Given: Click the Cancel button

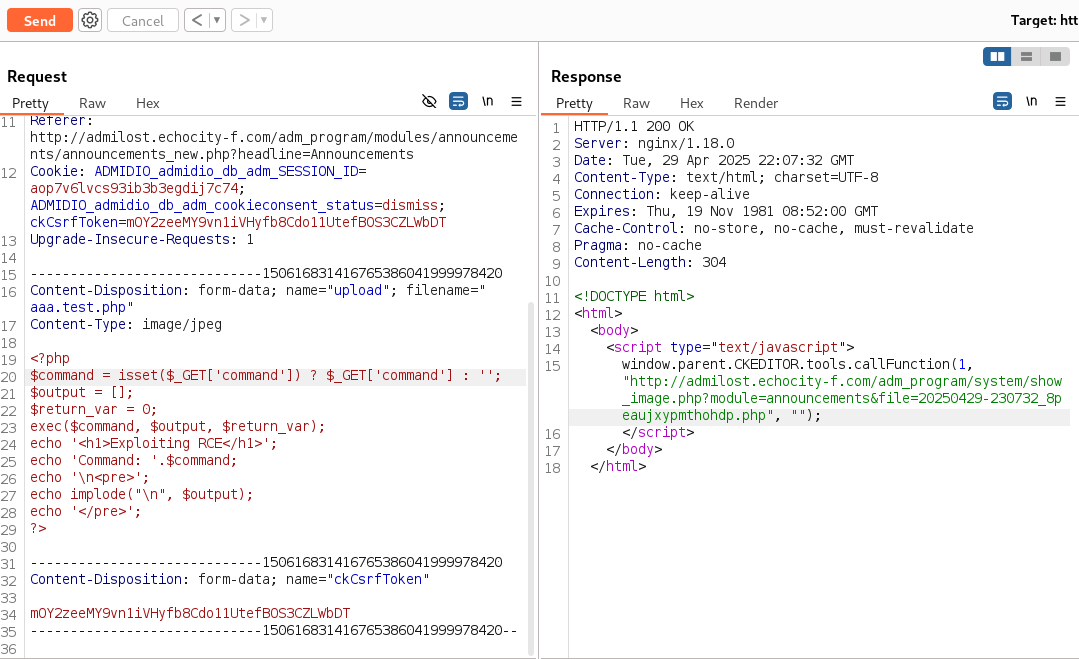Looking at the screenshot, I should [x=142, y=21].
